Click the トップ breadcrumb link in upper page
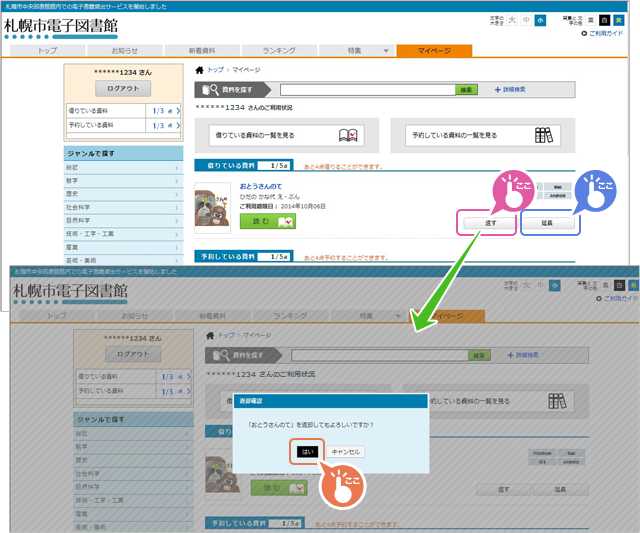The image size is (640, 533). pos(216,70)
